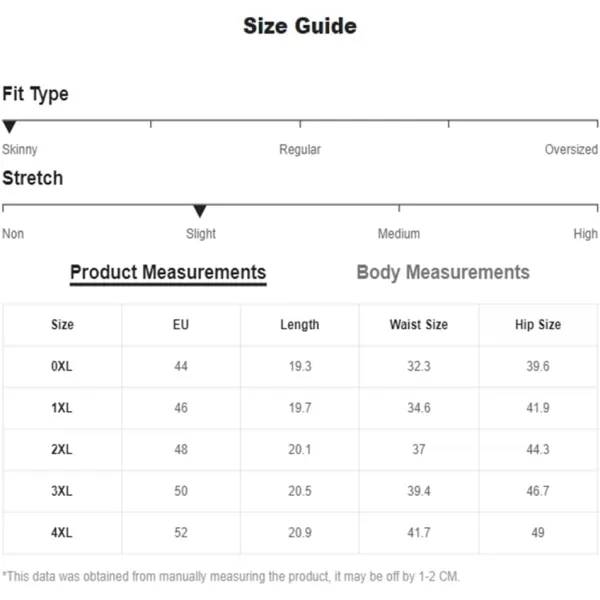Click the High label on the Stretch scale
The height and width of the screenshot is (600, 600).
tap(585, 233)
